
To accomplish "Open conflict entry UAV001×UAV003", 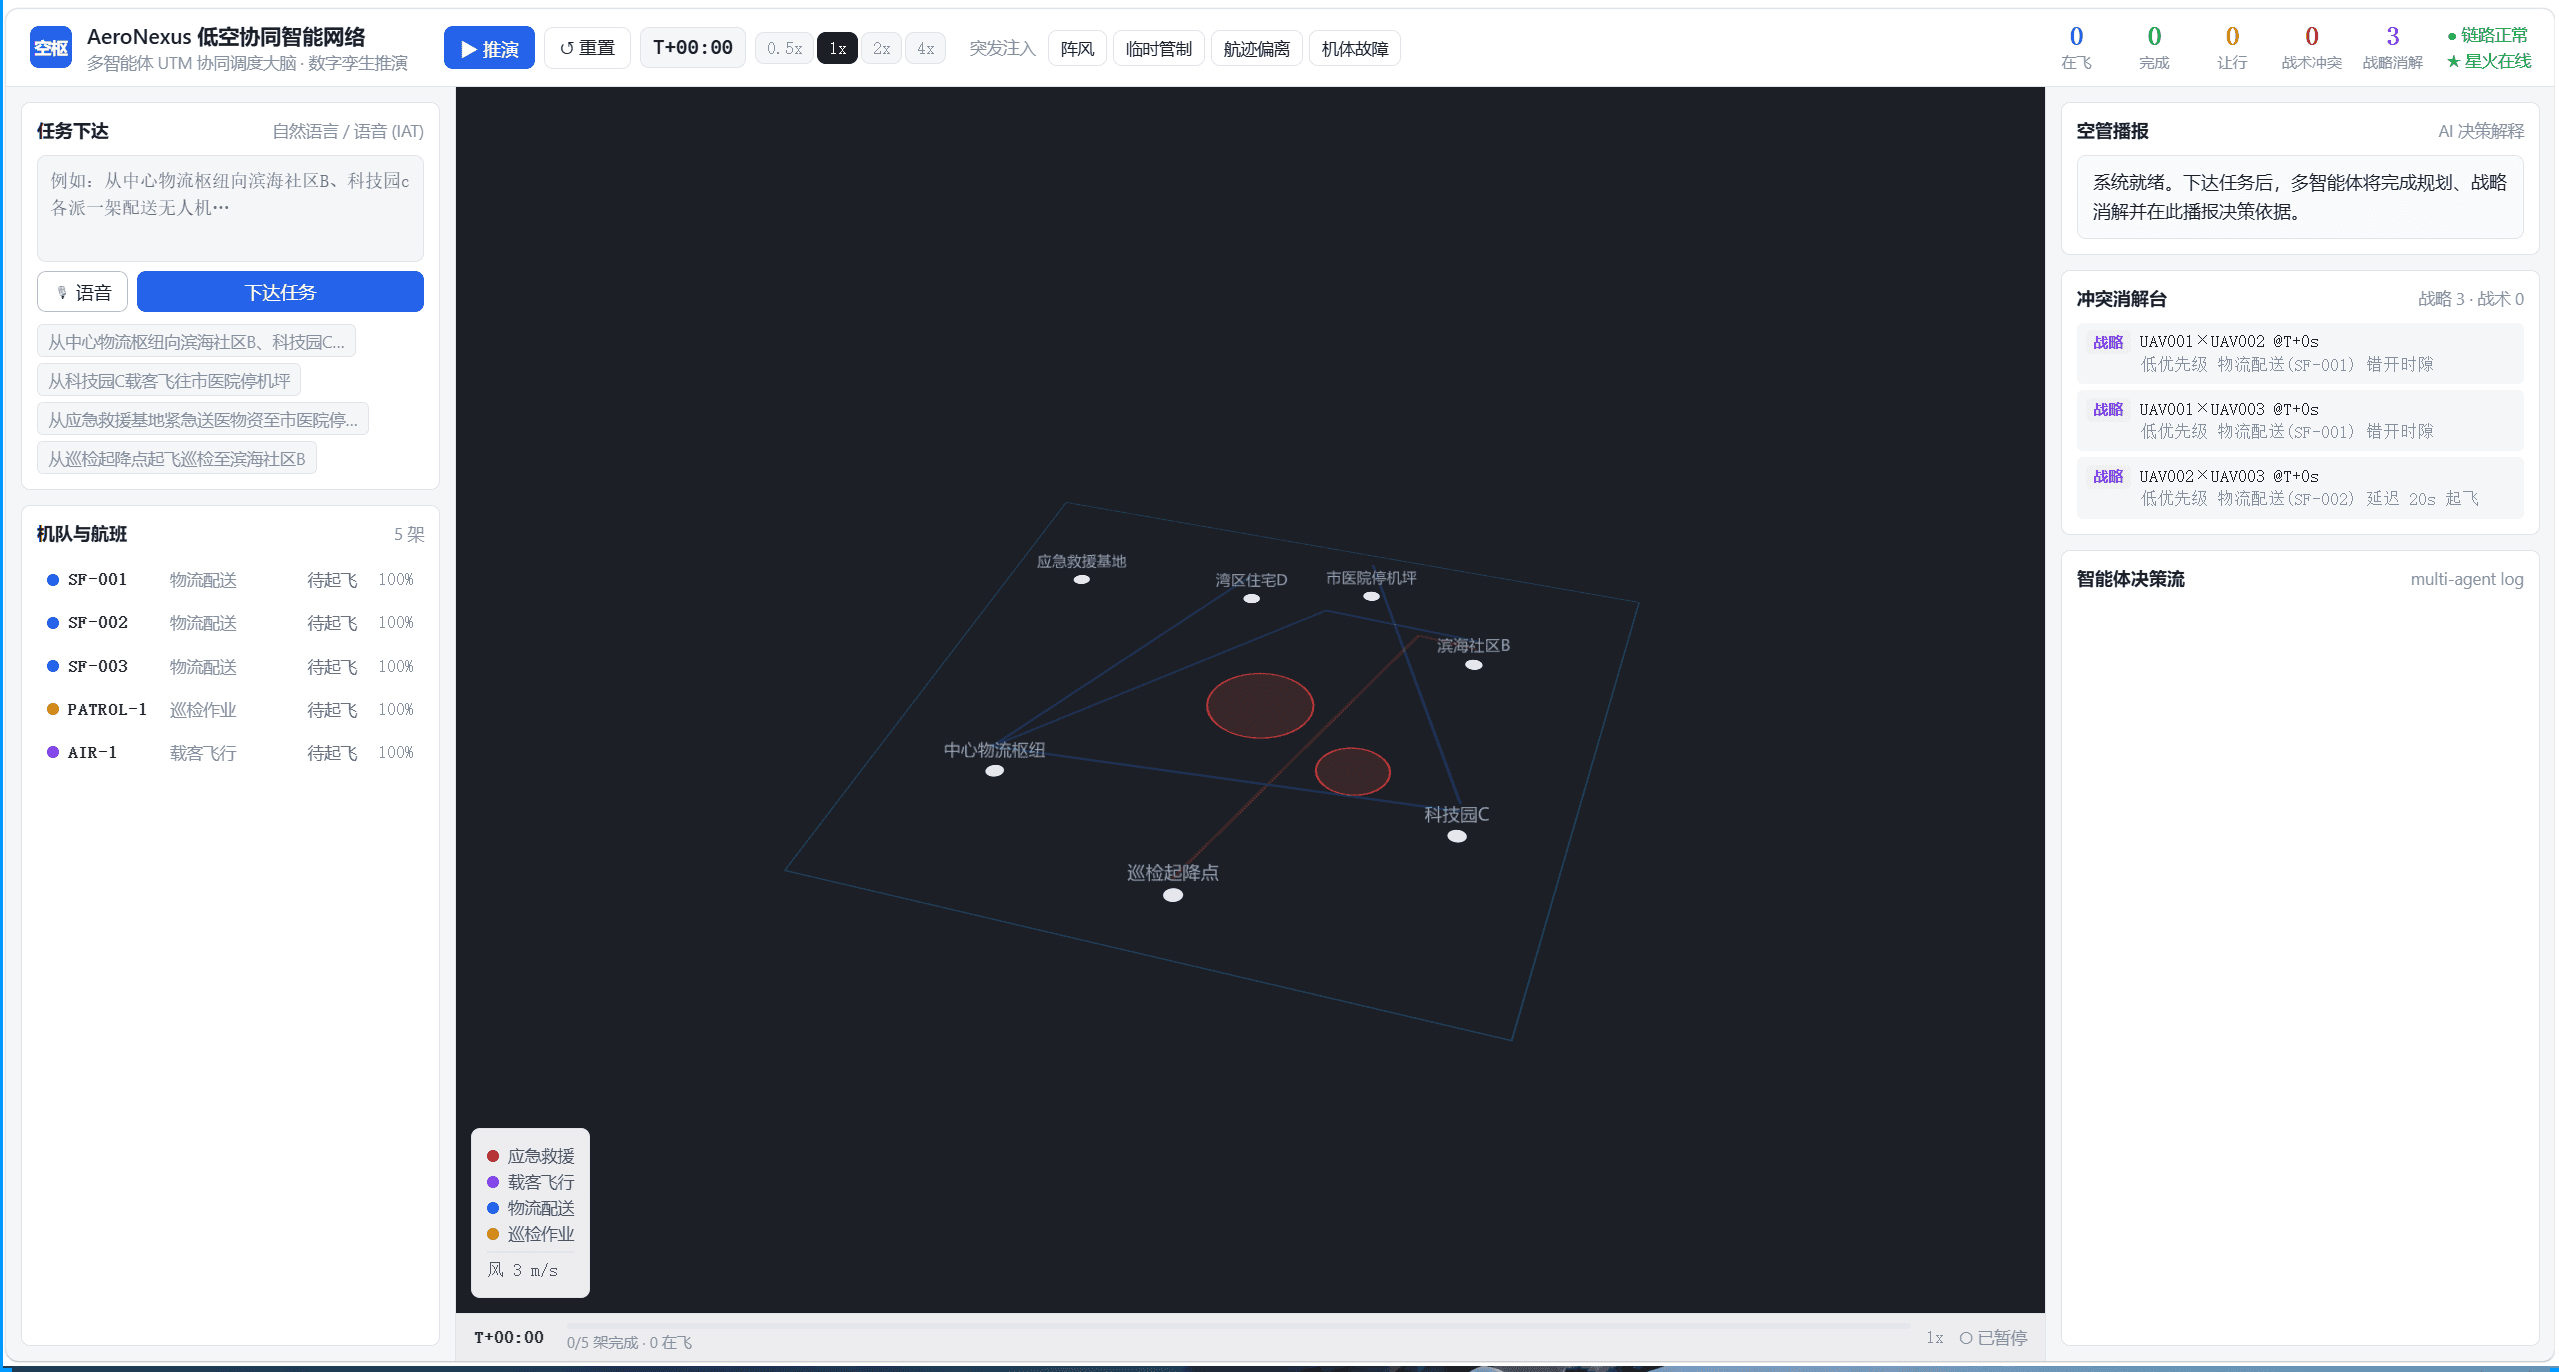I will pos(2299,420).
